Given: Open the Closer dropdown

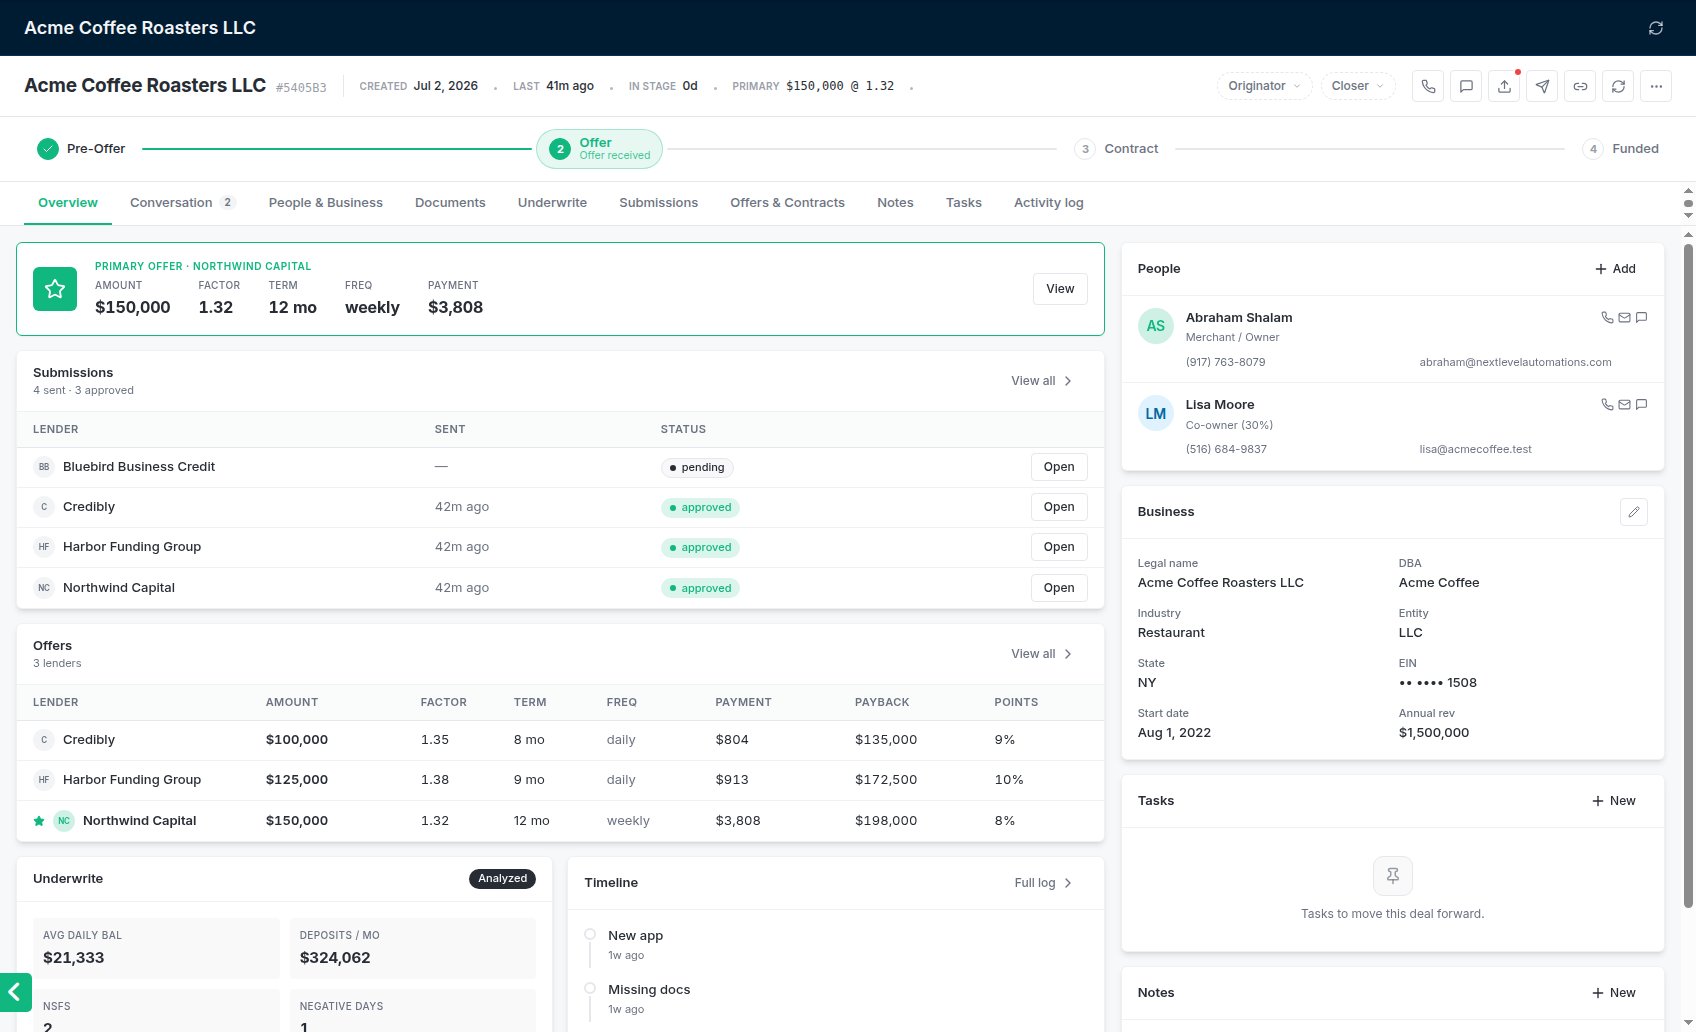Looking at the screenshot, I should (1357, 86).
